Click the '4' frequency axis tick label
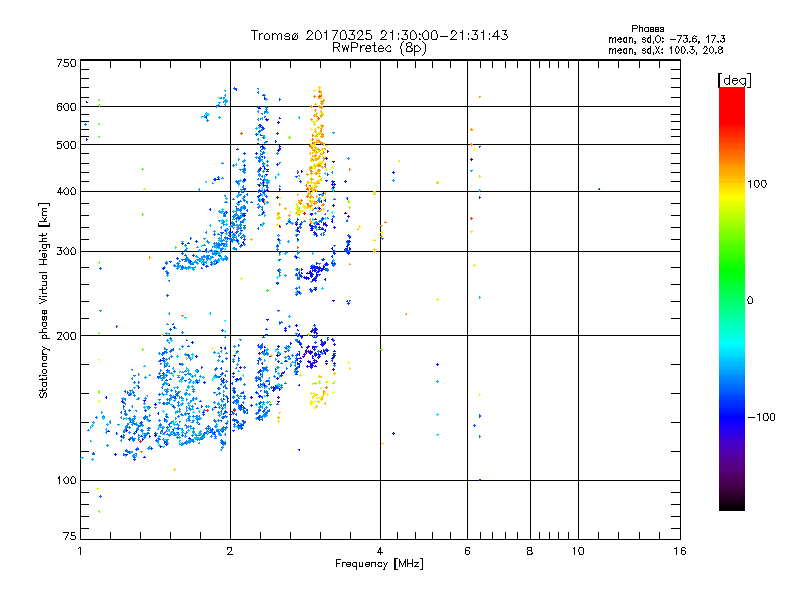Screen dimensions: 800x600 tap(380, 551)
